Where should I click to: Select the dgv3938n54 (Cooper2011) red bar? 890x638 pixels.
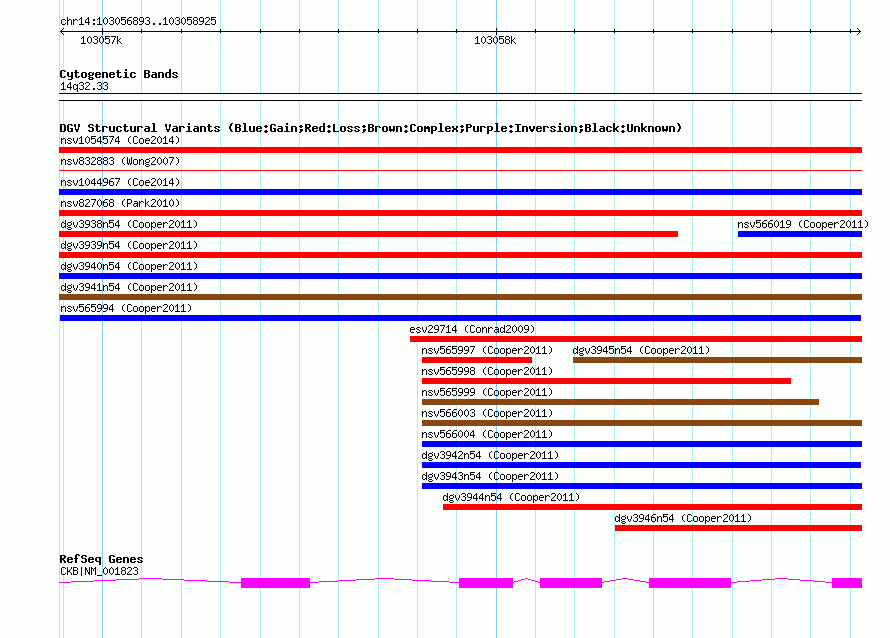click(x=368, y=234)
